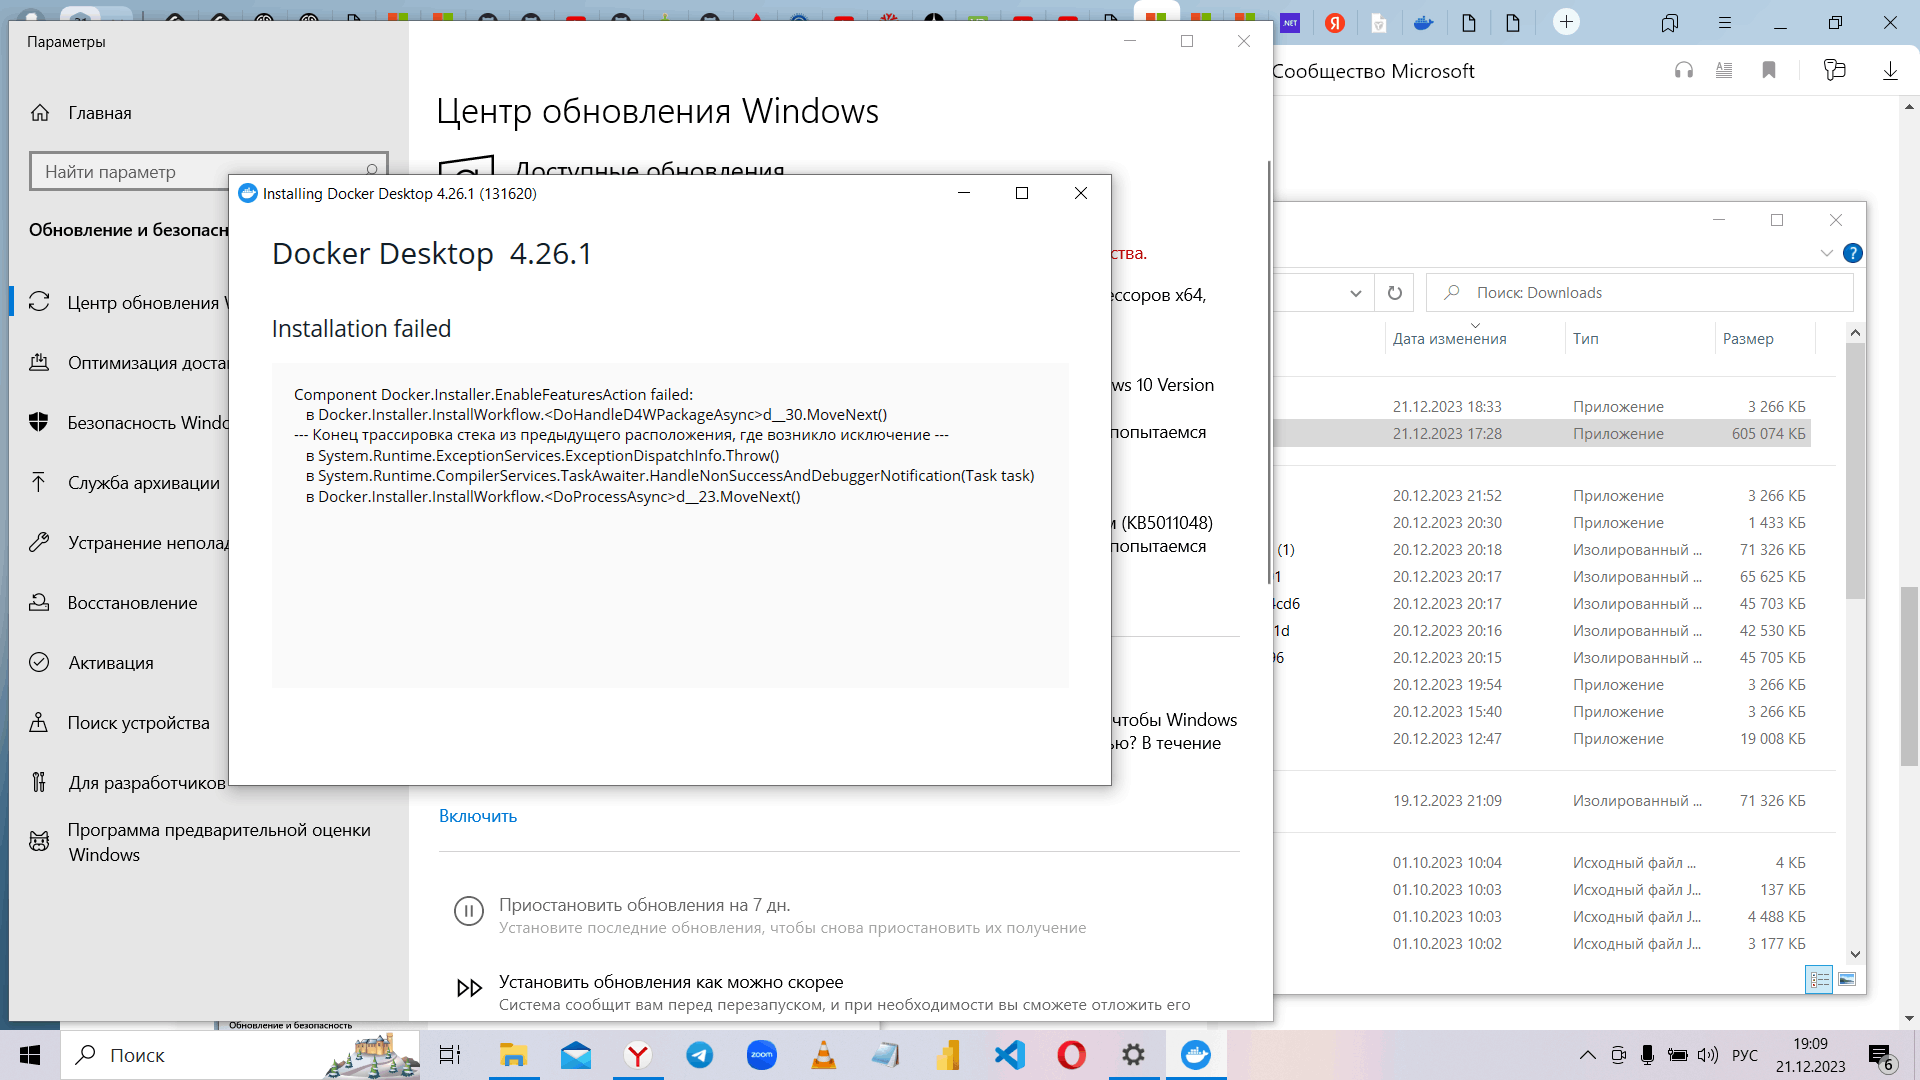Open Task View on the taskbar
This screenshot has height=1080, width=1920.
[450, 1055]
